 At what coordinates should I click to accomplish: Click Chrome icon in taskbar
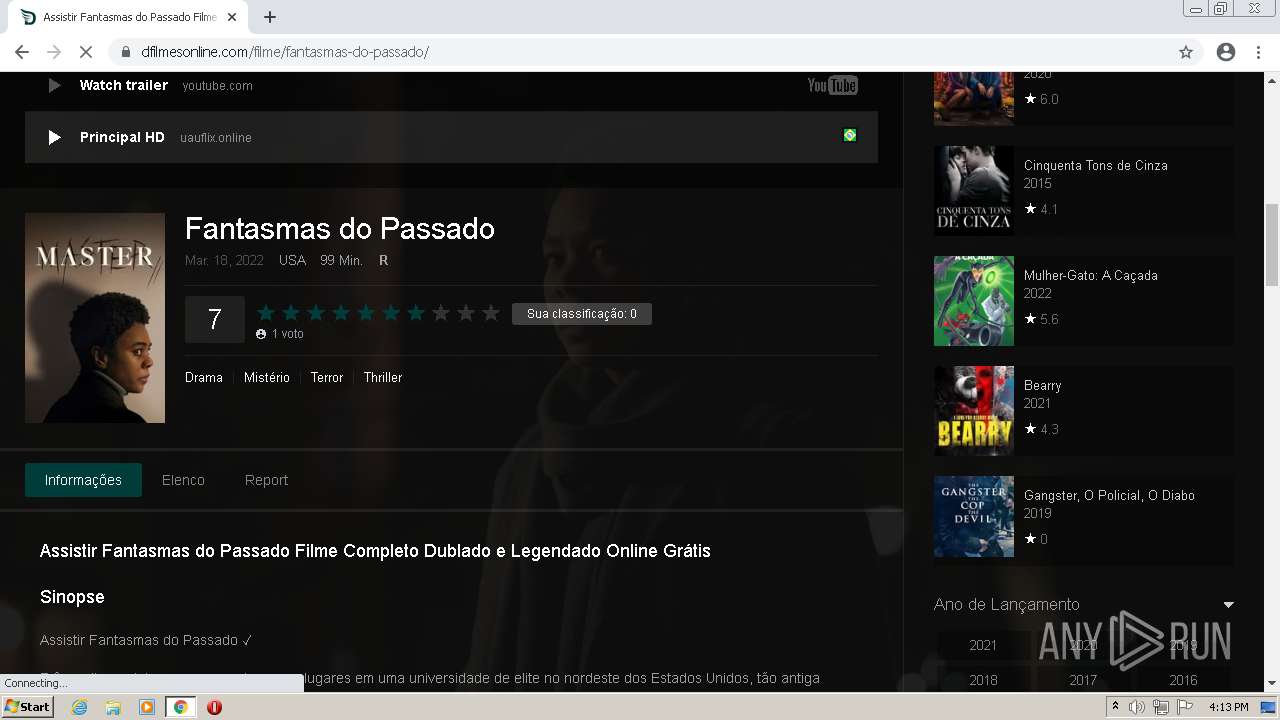(180, 707)
